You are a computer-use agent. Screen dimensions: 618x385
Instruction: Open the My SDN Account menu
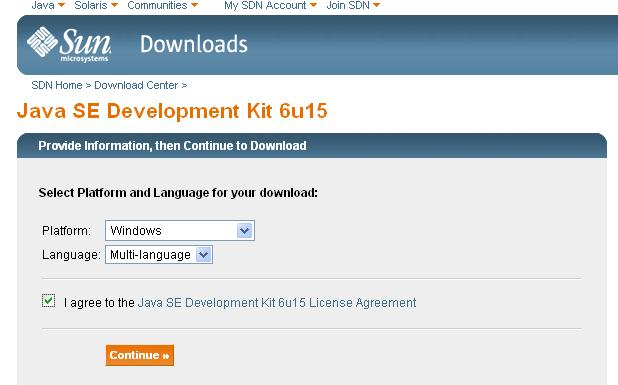[270, 5]
